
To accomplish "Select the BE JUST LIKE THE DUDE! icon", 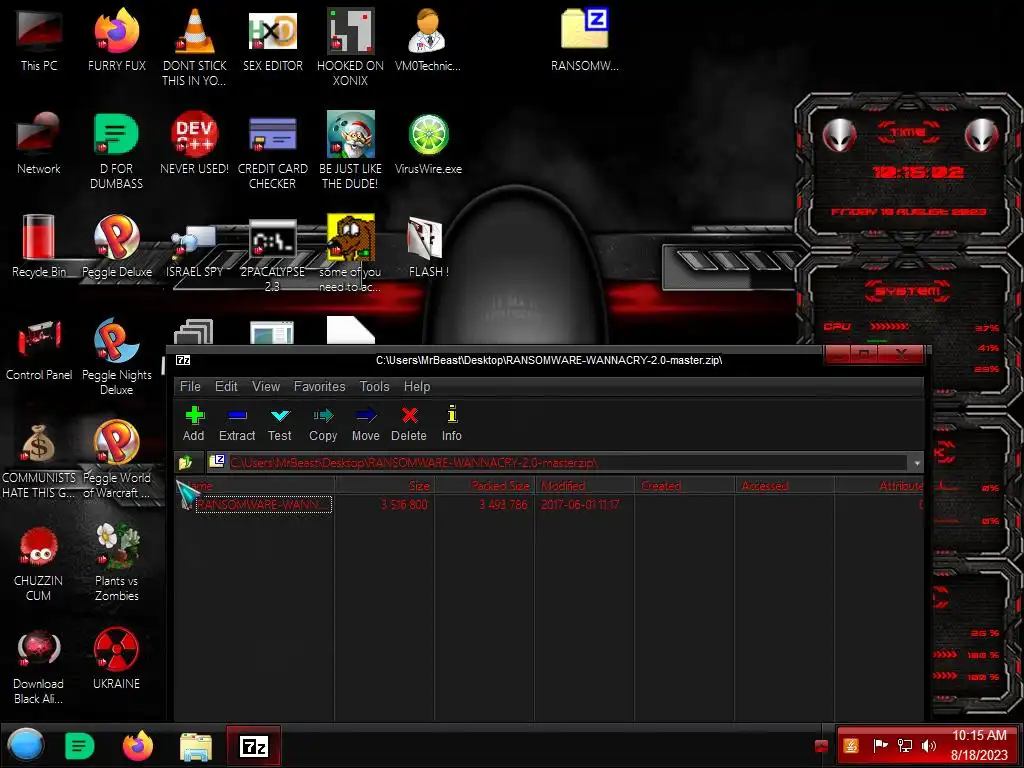I will click(351, 150).
